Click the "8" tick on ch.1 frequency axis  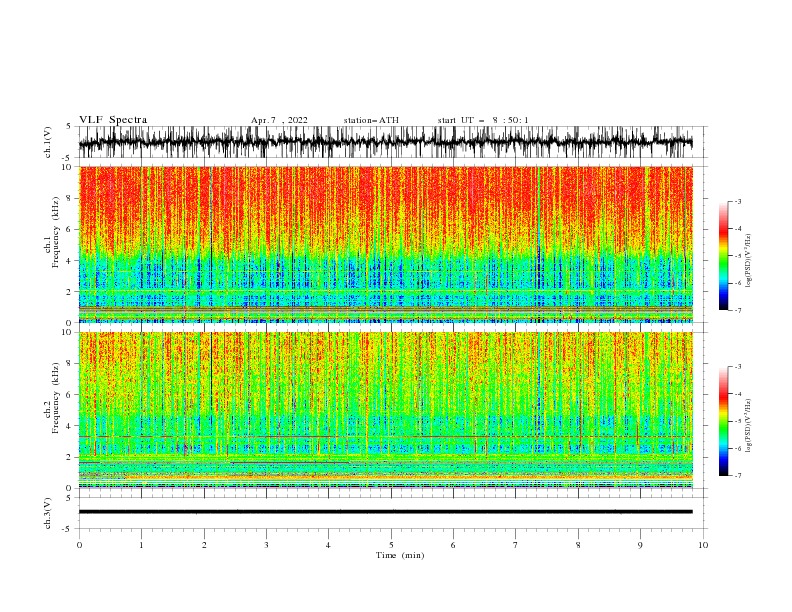[x=71, y=198]
